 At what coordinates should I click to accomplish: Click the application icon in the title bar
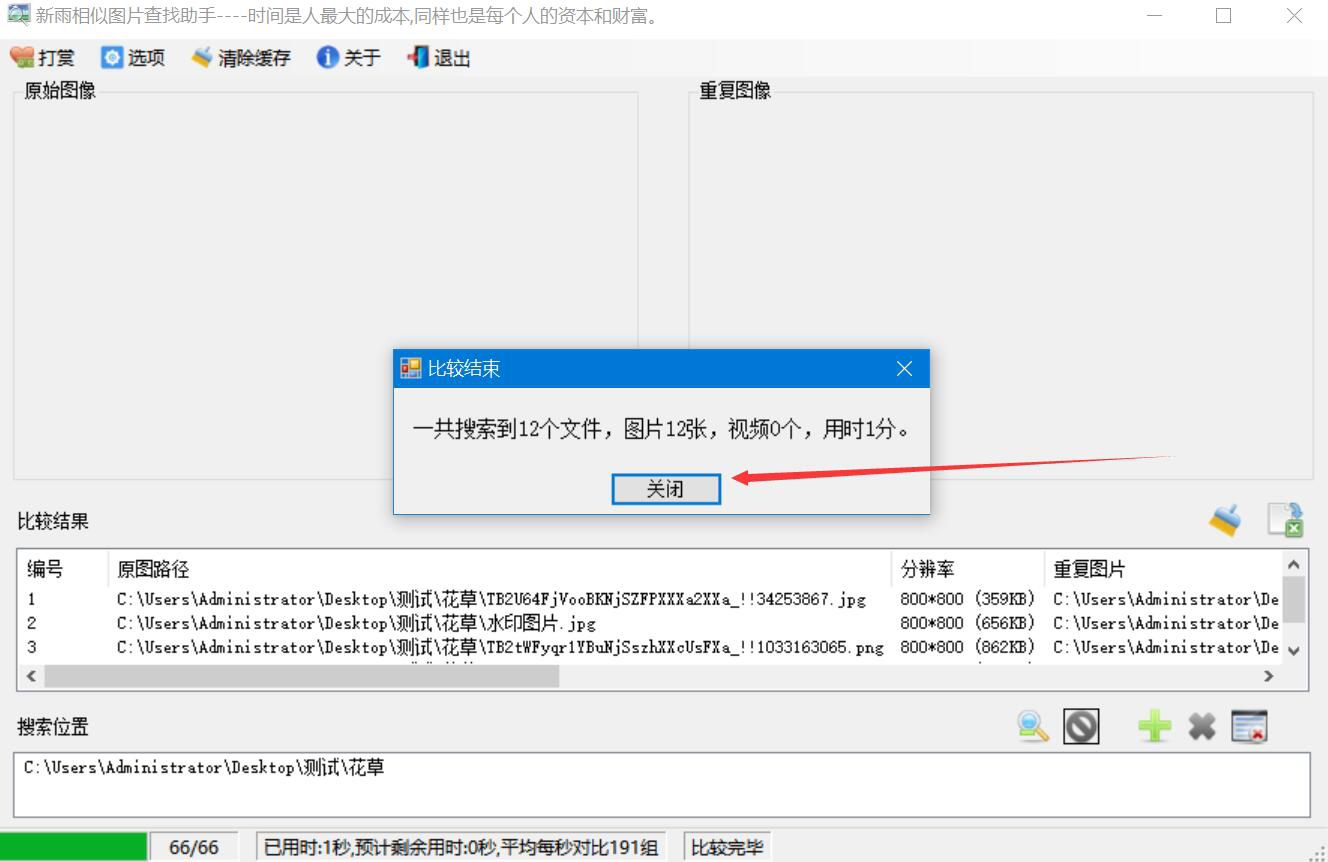[18, 16]
